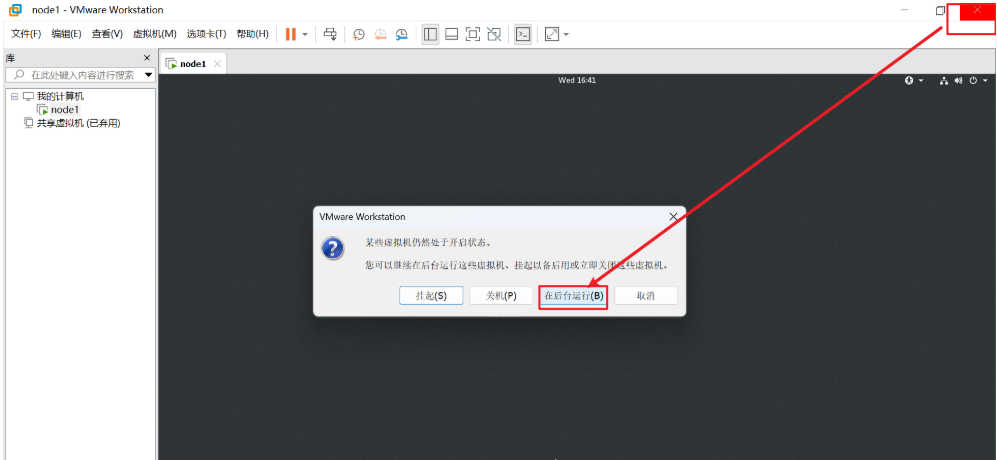Open the 查看(V) menu
This screenshot has height=460, width=997.
pyautogui.click(x=107, y=34)
